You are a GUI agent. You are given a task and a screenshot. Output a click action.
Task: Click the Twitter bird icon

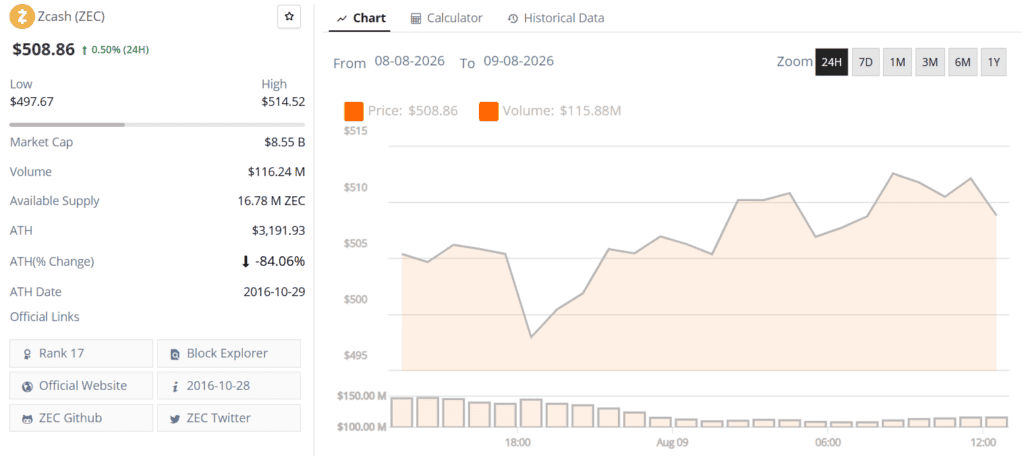174,419
